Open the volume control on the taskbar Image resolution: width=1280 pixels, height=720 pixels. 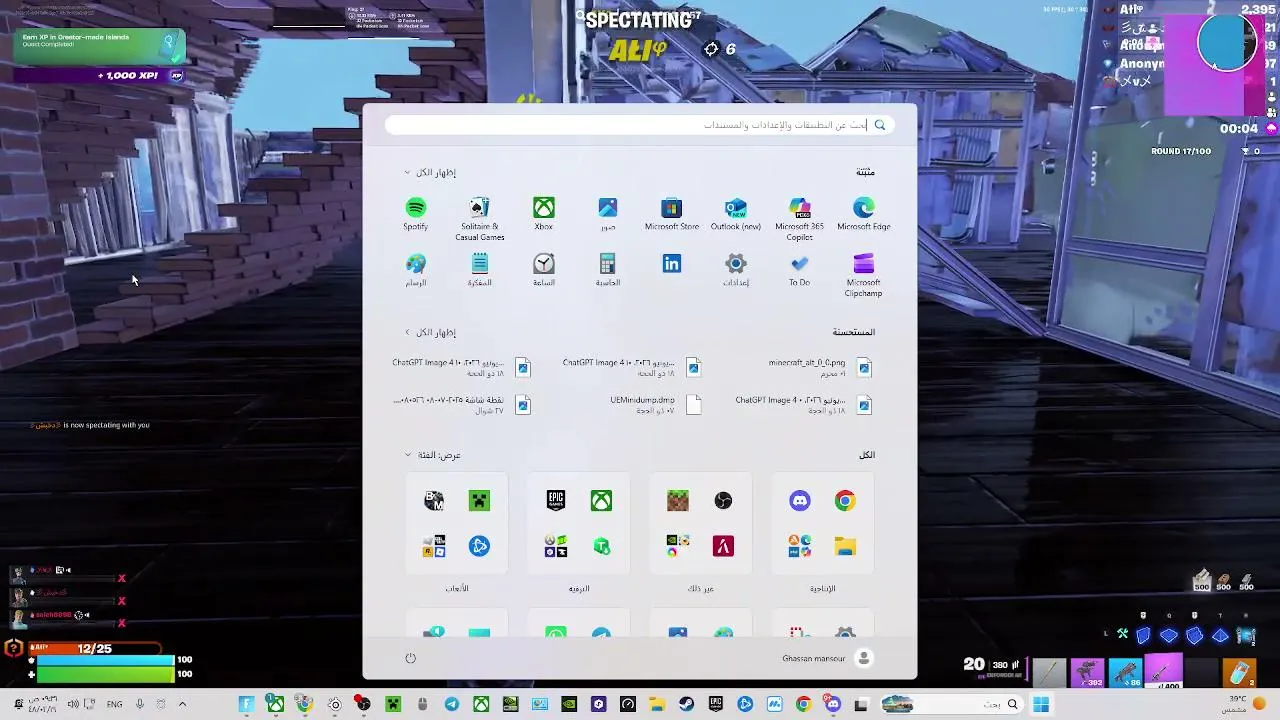(73, 704)
